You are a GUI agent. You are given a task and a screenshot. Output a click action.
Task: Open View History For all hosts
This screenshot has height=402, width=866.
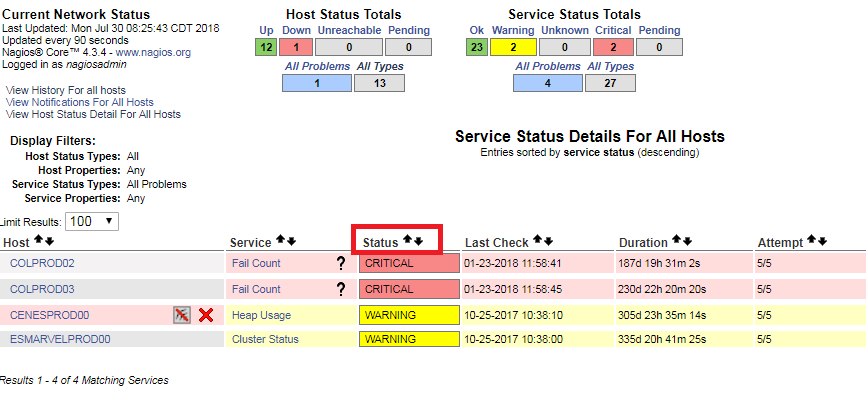(66, 91)
